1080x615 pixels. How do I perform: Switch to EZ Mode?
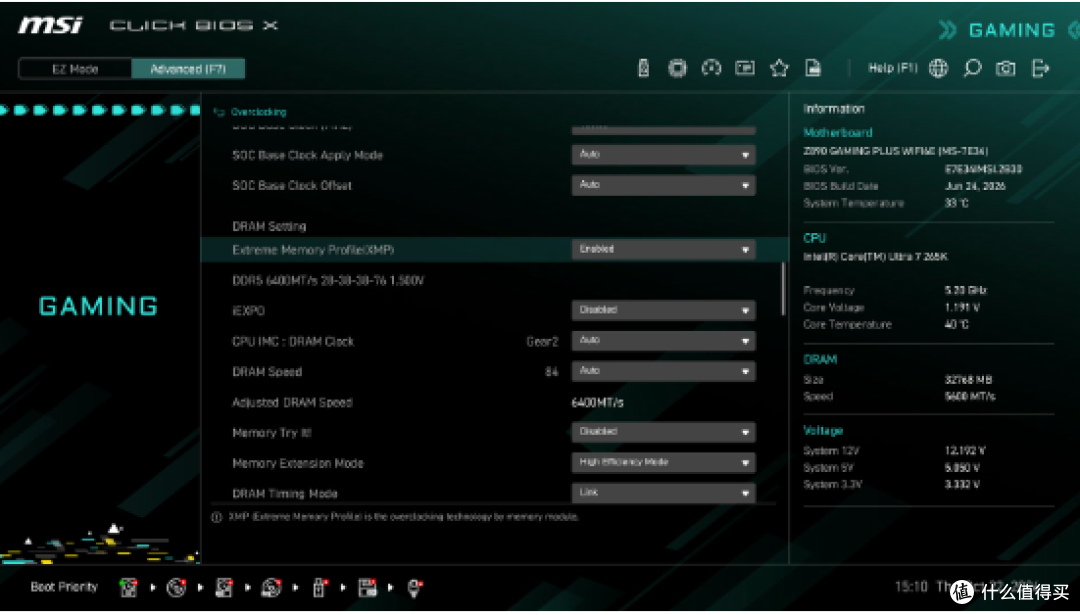coord(75,69)
